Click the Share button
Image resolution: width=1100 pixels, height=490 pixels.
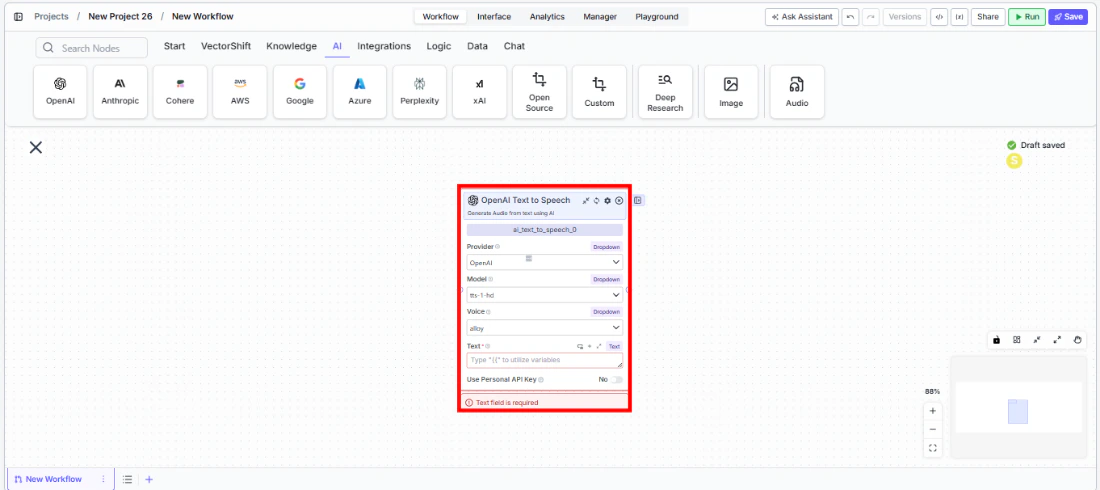pos(988,17)
